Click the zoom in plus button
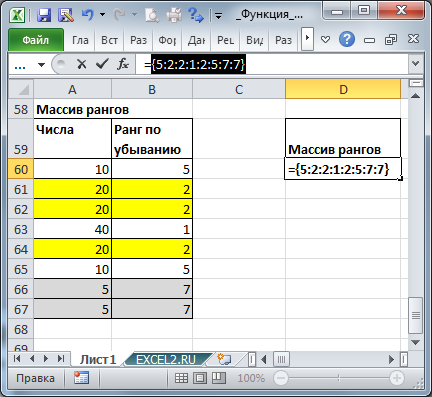The width and height of the screenshot is (432, 397). (x=396, y=378)
